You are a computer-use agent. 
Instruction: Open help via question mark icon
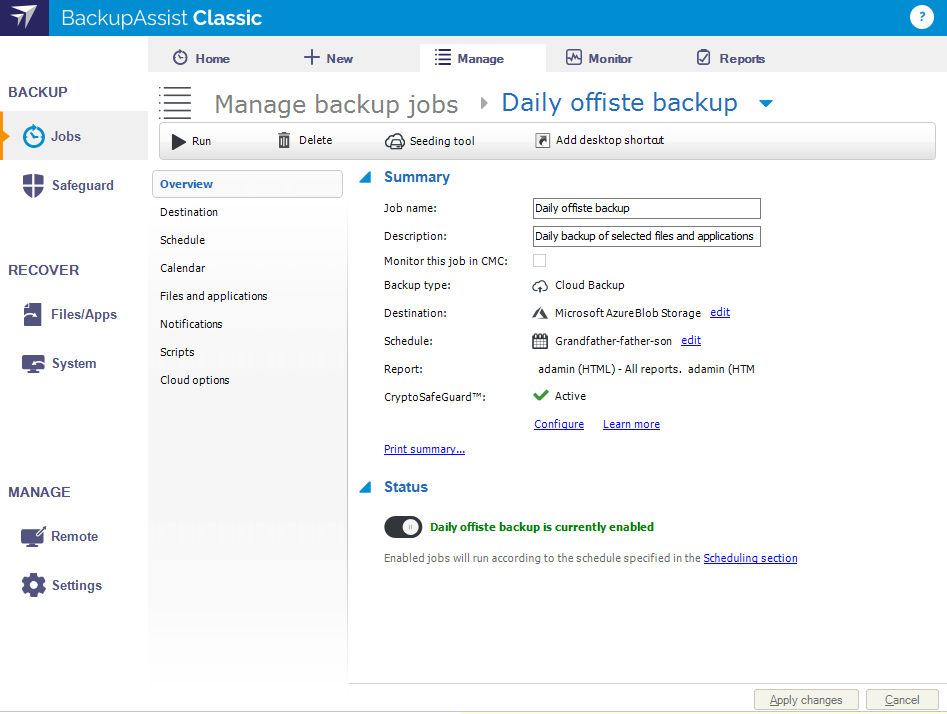tap(921, 18)
